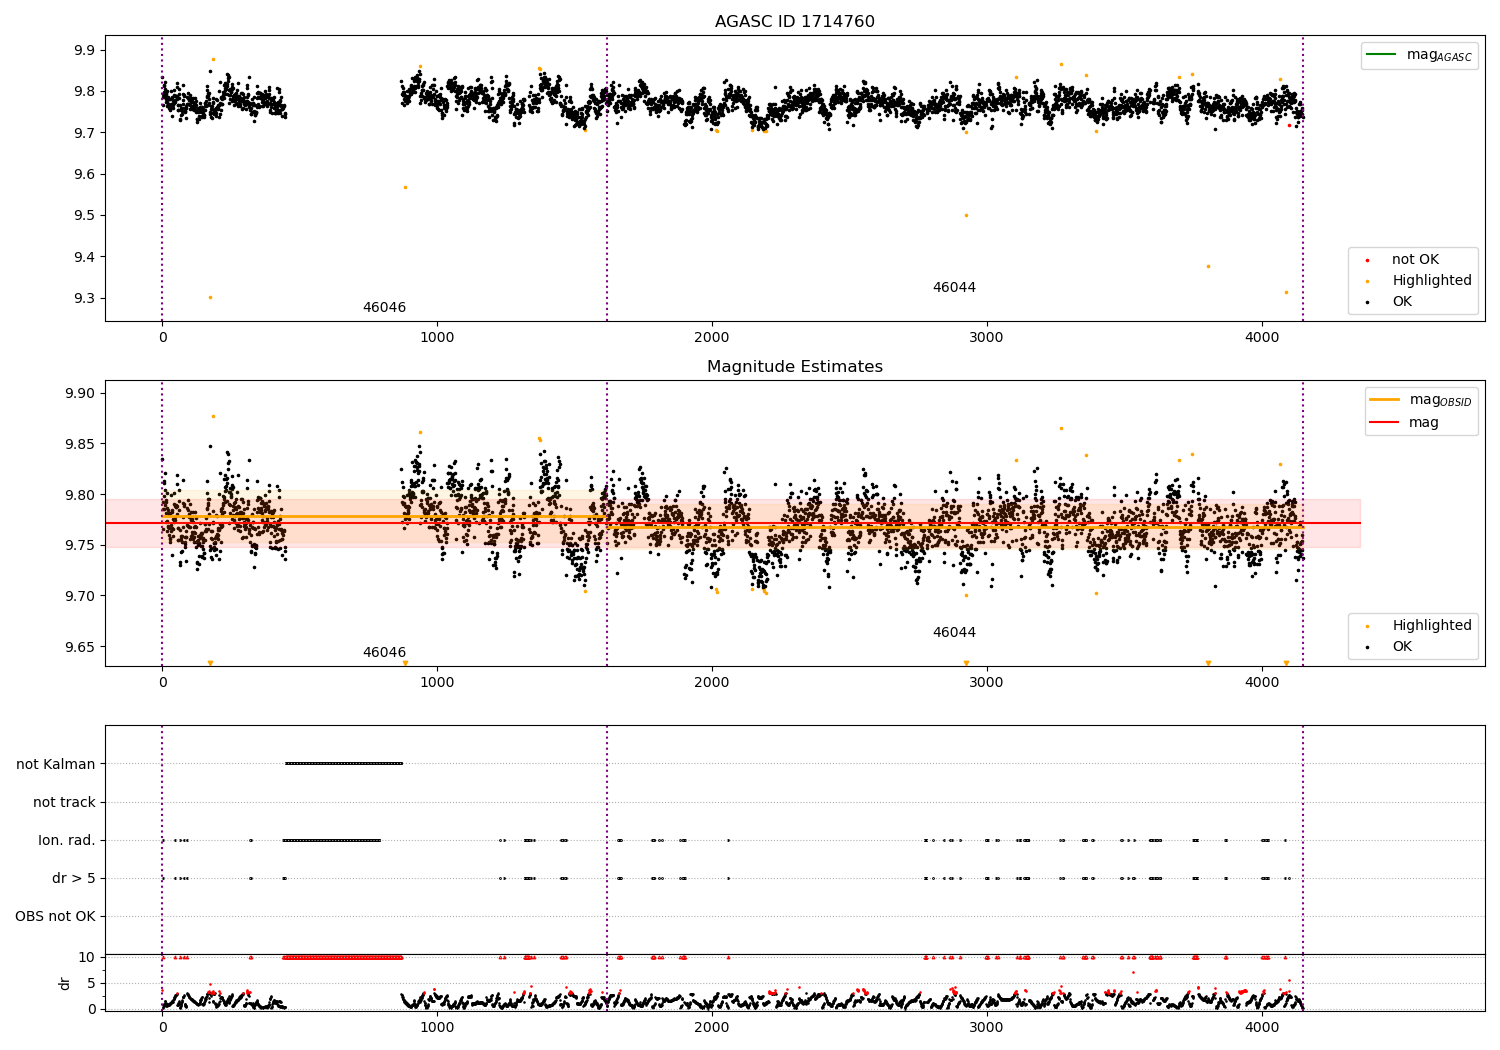1500x1050 pixels.
Task: Click the "9.85" tick on middle plot y-axis
Action: [81, 444]
